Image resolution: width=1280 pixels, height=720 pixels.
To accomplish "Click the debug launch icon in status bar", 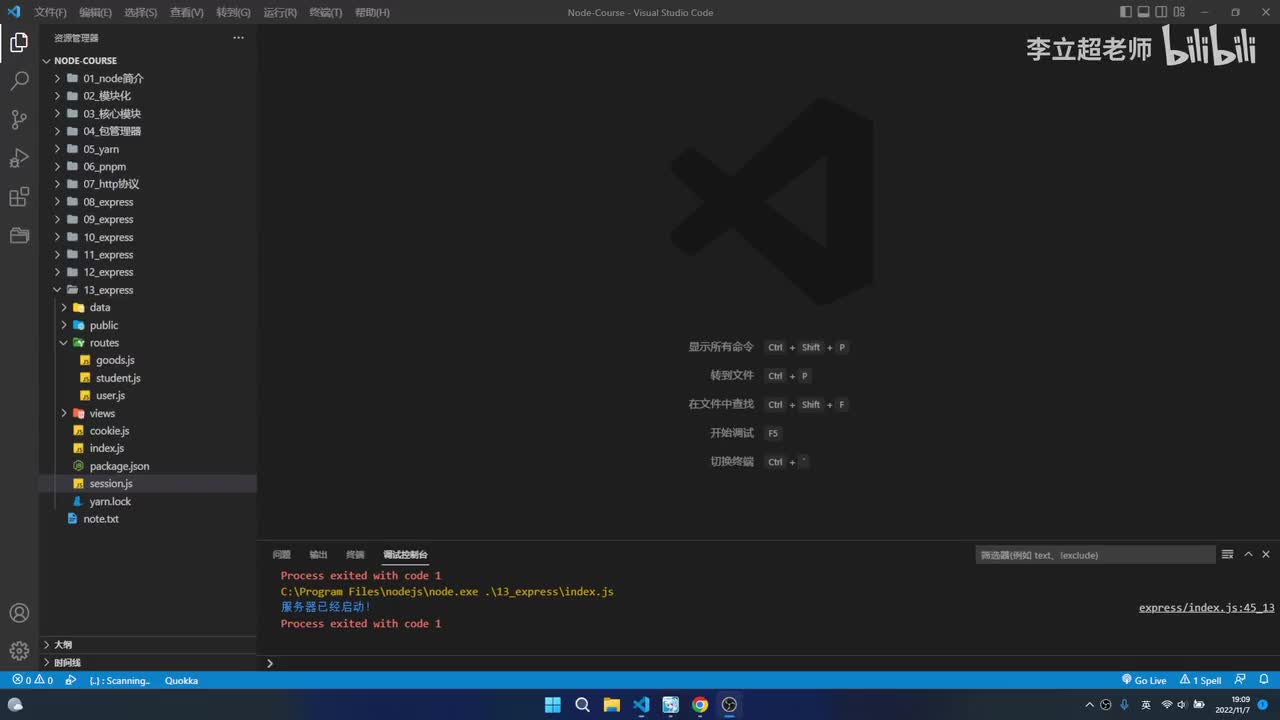I will 71,680.
